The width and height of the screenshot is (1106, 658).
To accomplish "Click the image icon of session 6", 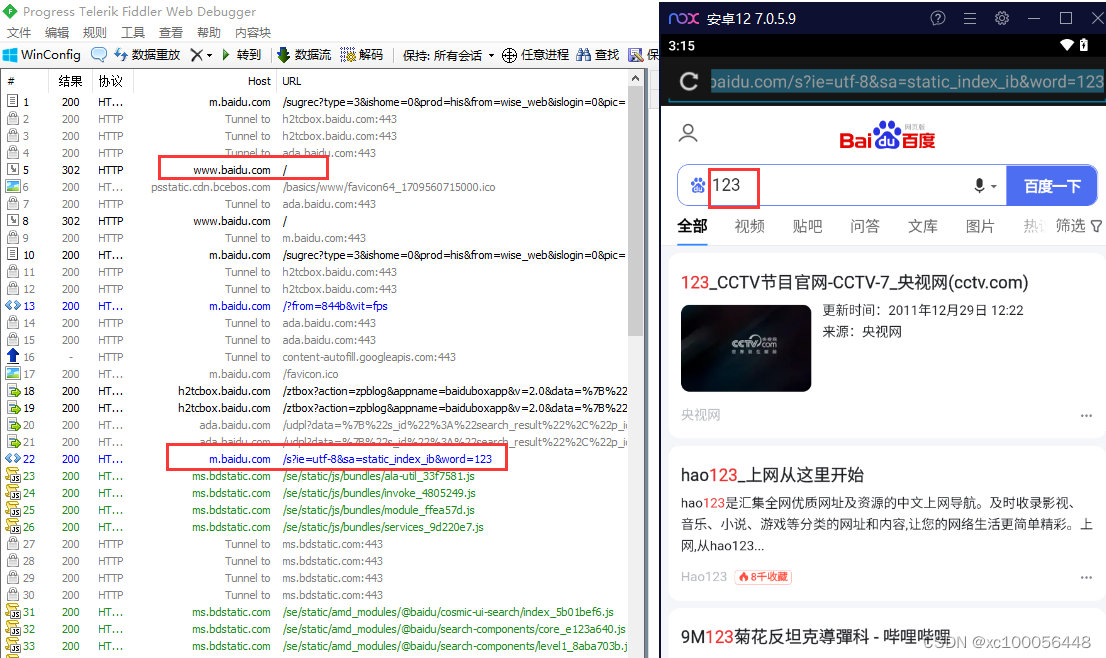I will [13, 187].
